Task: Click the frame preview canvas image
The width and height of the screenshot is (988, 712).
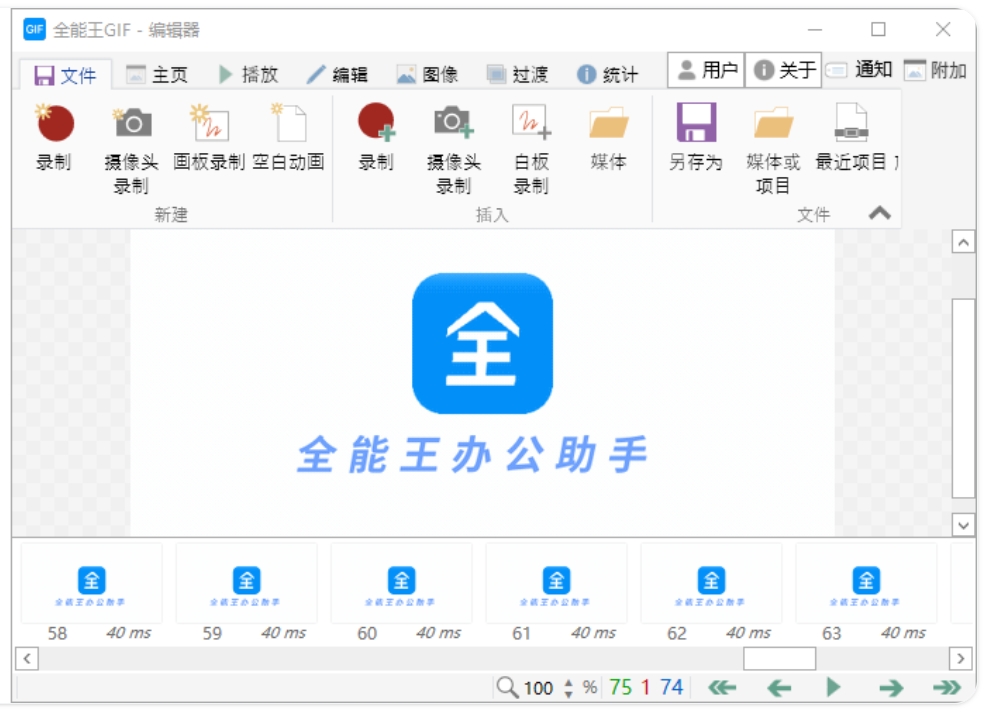Action: 482,382
